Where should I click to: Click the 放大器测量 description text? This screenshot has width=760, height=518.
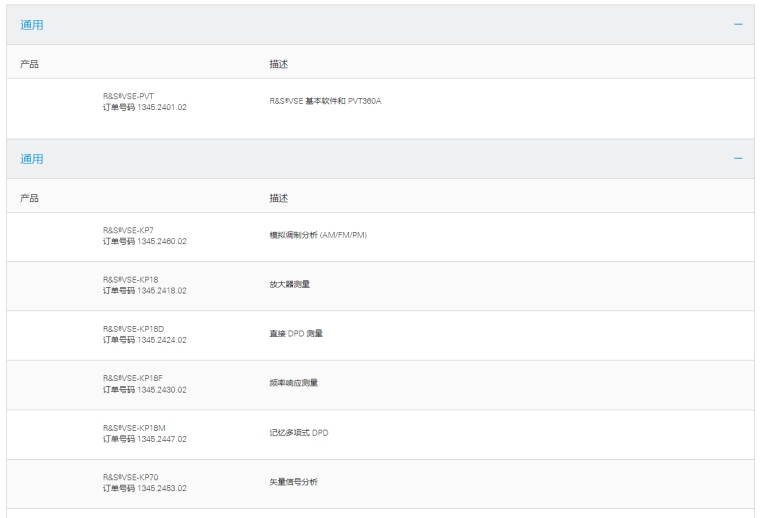pos(289,284)
